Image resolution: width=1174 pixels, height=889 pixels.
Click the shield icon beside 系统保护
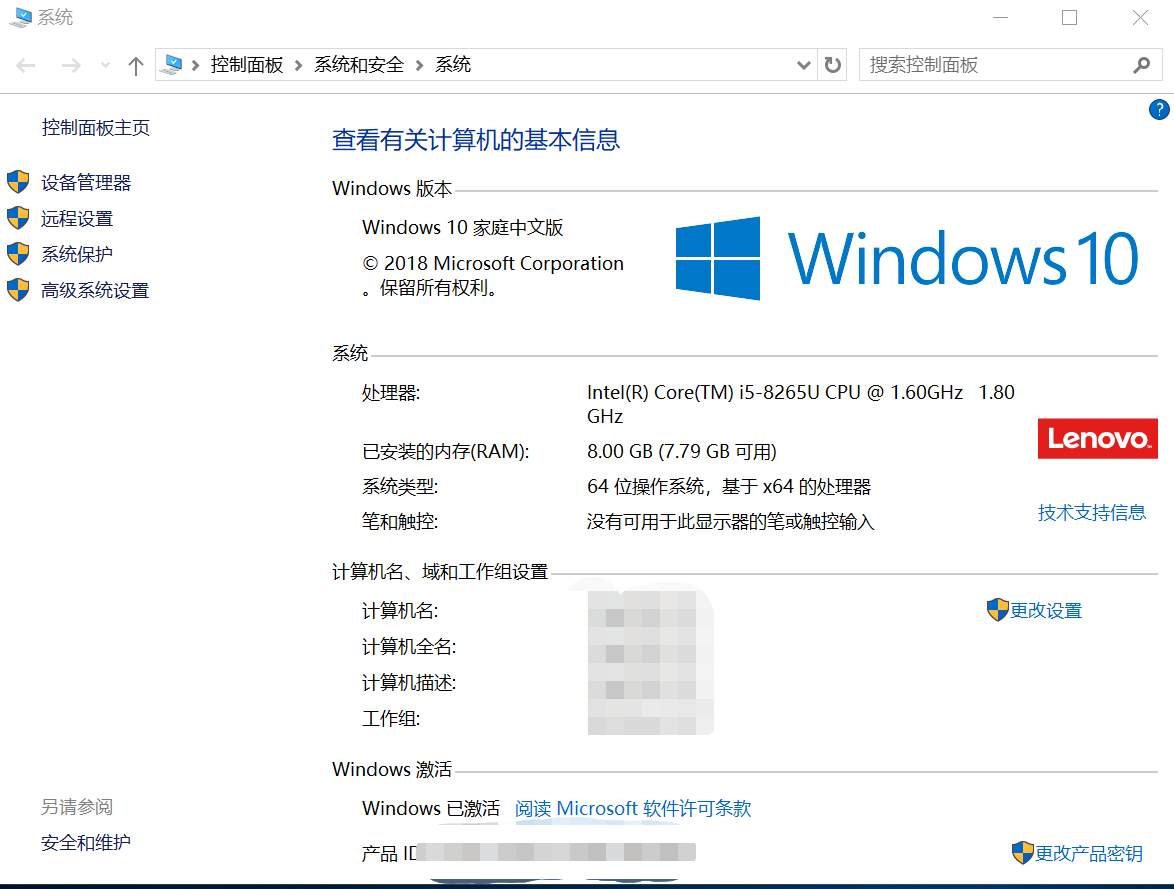pyautogui.click(x=18, y=254)
